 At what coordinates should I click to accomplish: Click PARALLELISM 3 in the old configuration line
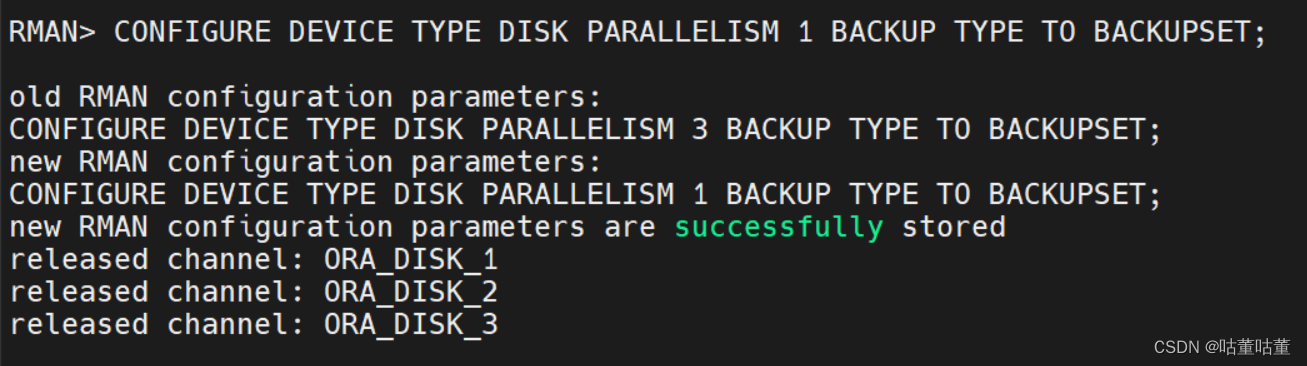(560, 130)
